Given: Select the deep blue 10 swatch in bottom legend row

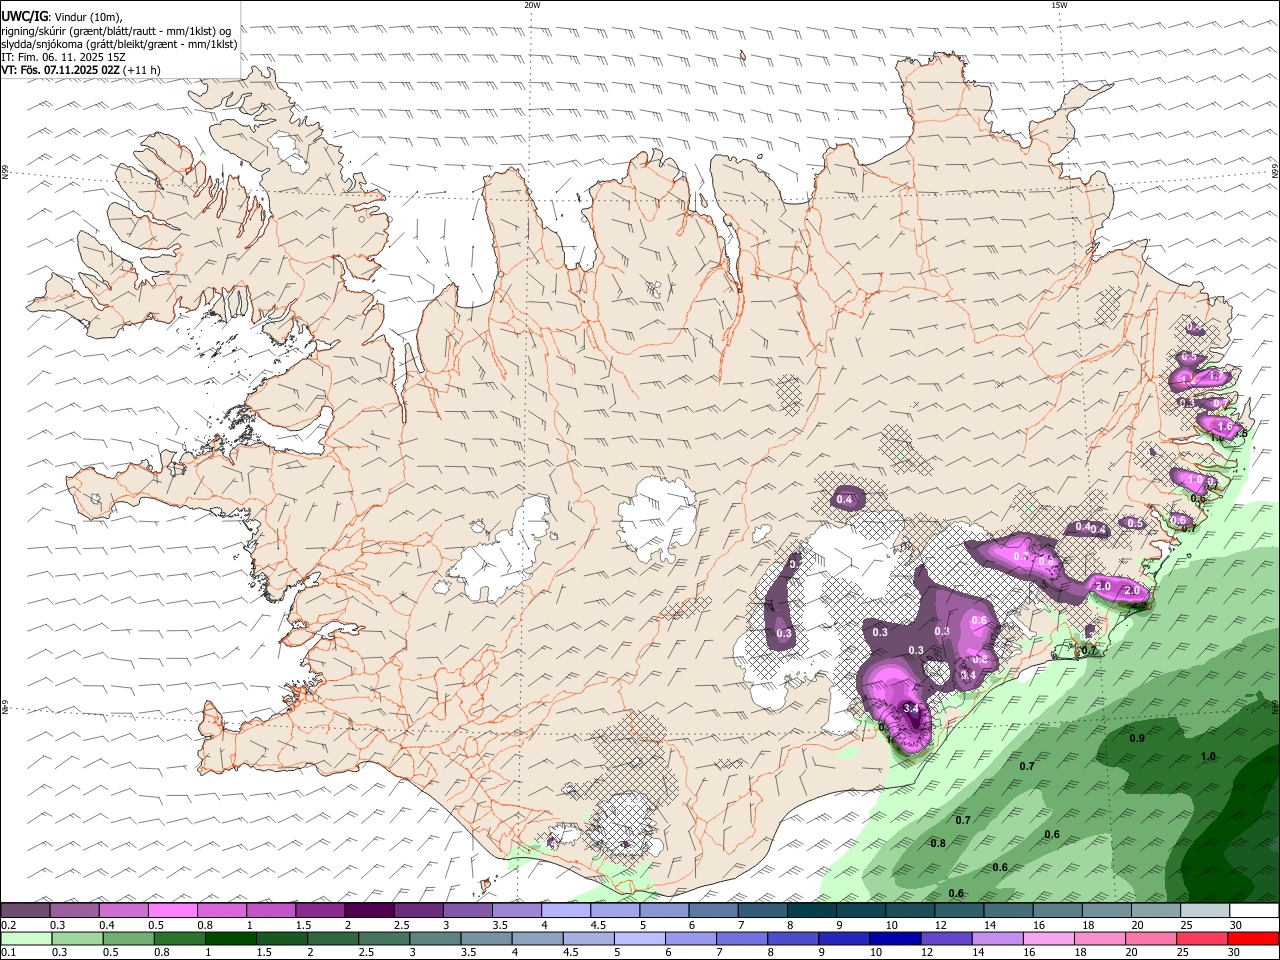Looking at the screenshot, I should 896,939.
